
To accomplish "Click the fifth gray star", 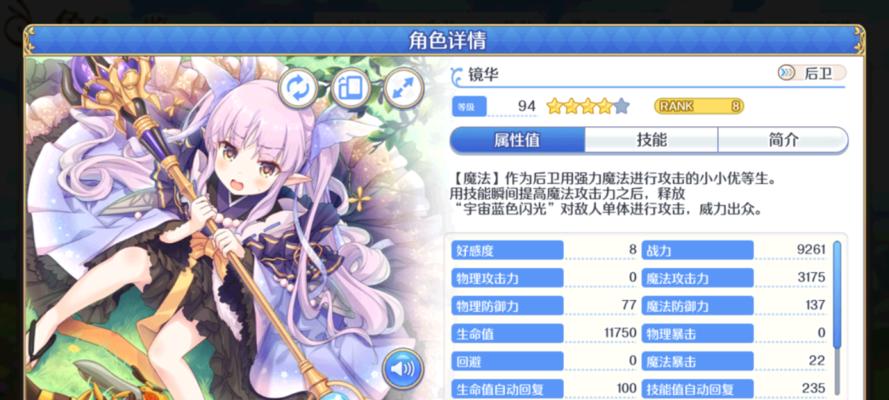I will pos(622,106).
